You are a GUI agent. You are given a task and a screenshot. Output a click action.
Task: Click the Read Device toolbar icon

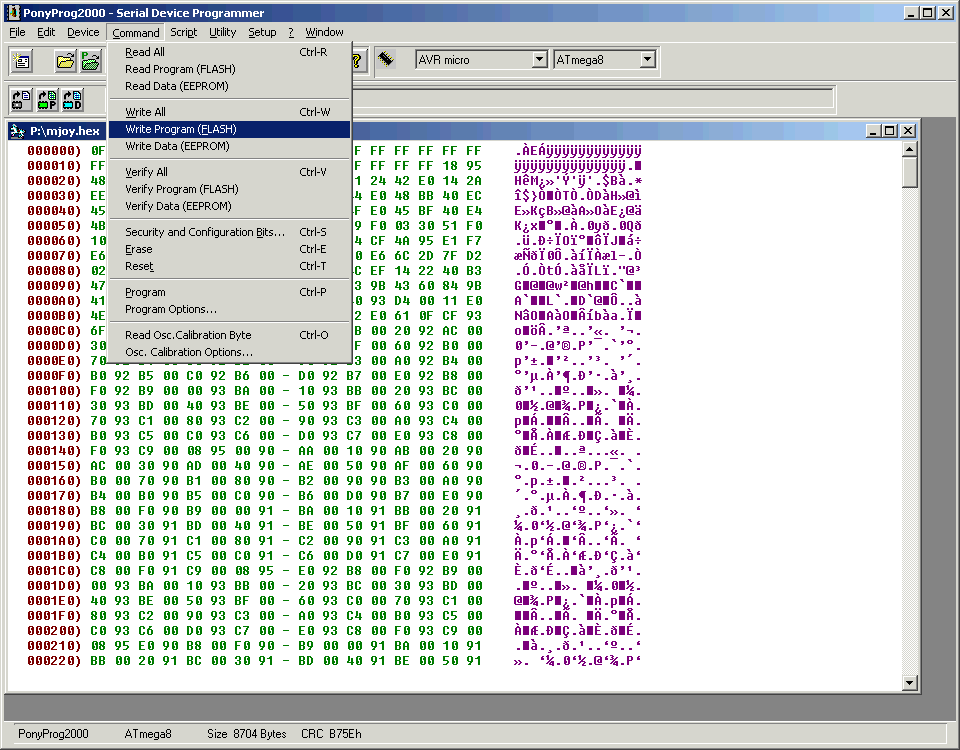tap(21, 99)
